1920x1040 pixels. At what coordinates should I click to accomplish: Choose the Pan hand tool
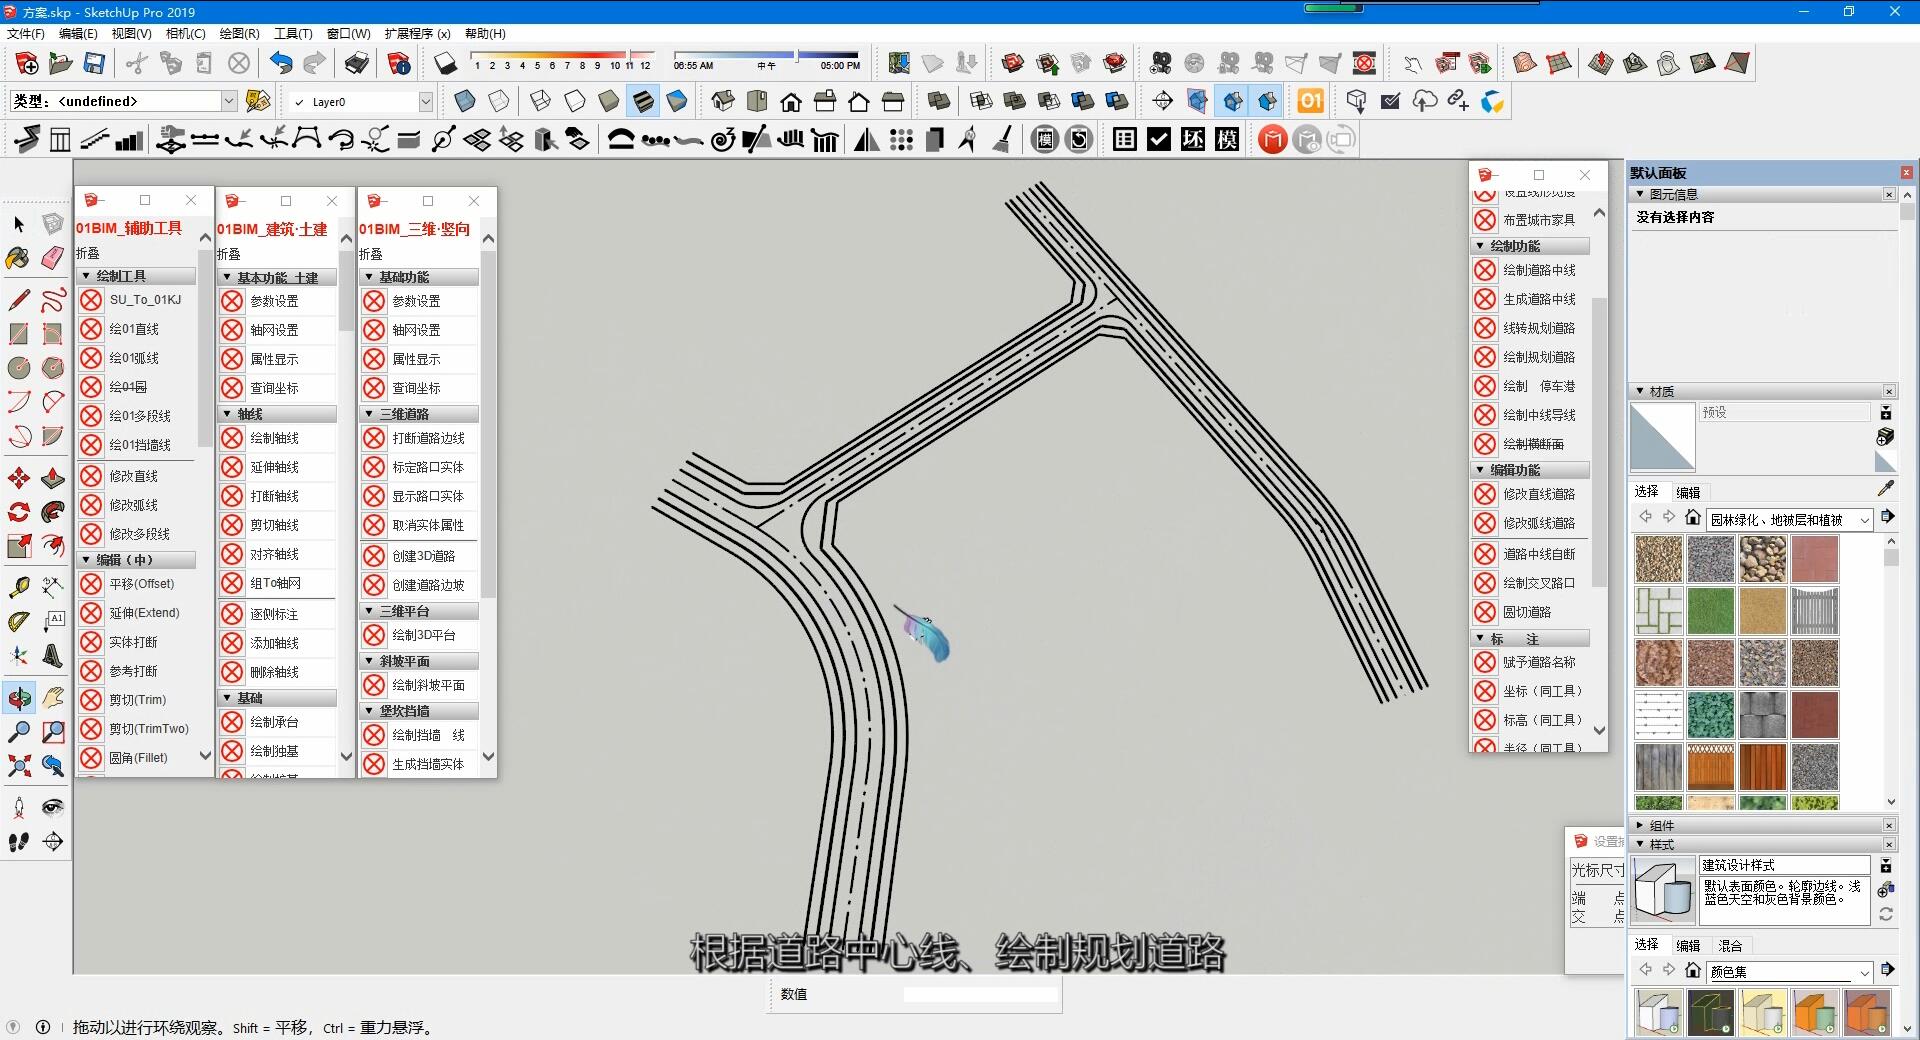[53, 698]
